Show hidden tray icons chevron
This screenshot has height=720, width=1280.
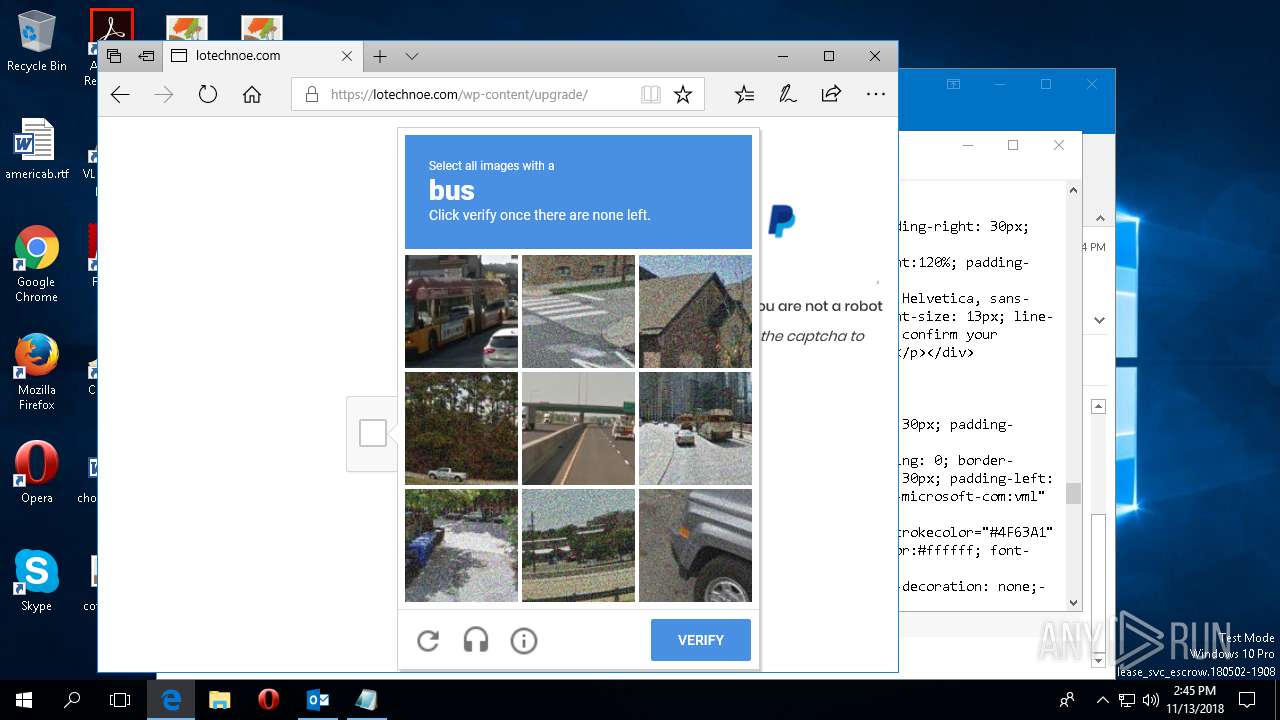[1102, 700]
